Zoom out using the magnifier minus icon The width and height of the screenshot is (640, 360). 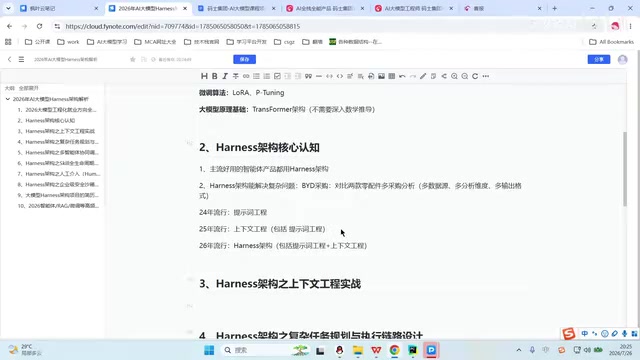(464, 76)
